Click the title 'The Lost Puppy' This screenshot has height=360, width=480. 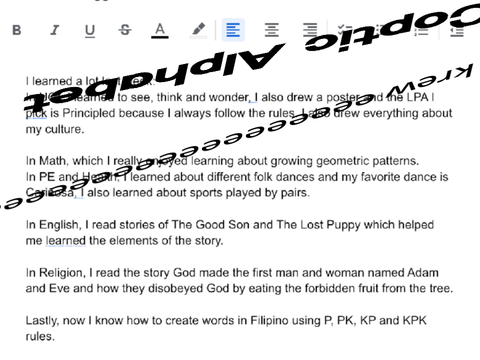click(x=318, y=225)
